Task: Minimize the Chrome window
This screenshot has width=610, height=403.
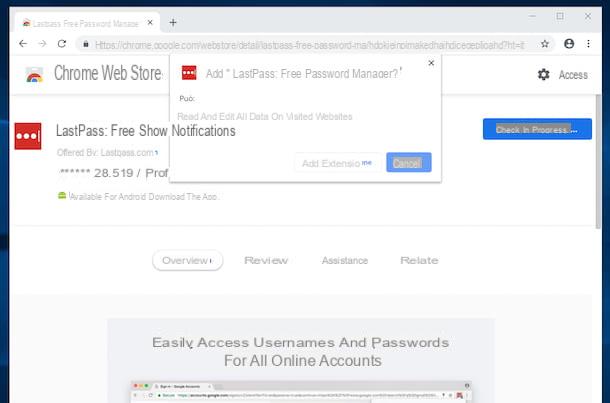Action: pos(532,16)
